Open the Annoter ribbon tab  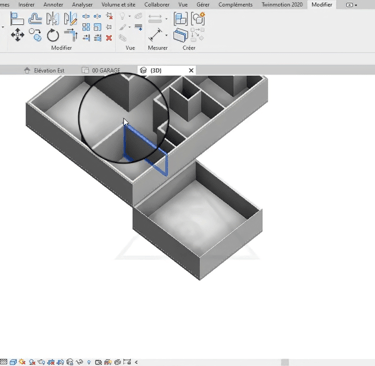pos(53,5)
